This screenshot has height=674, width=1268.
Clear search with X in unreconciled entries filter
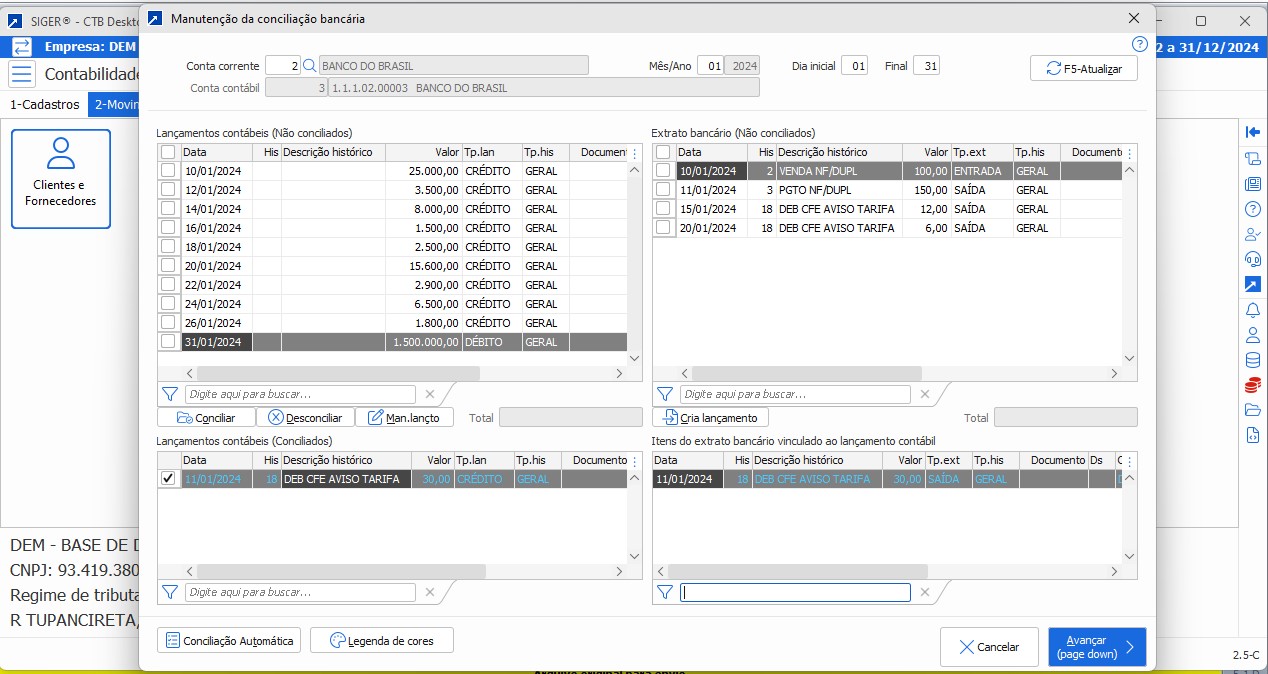point(430,394)
